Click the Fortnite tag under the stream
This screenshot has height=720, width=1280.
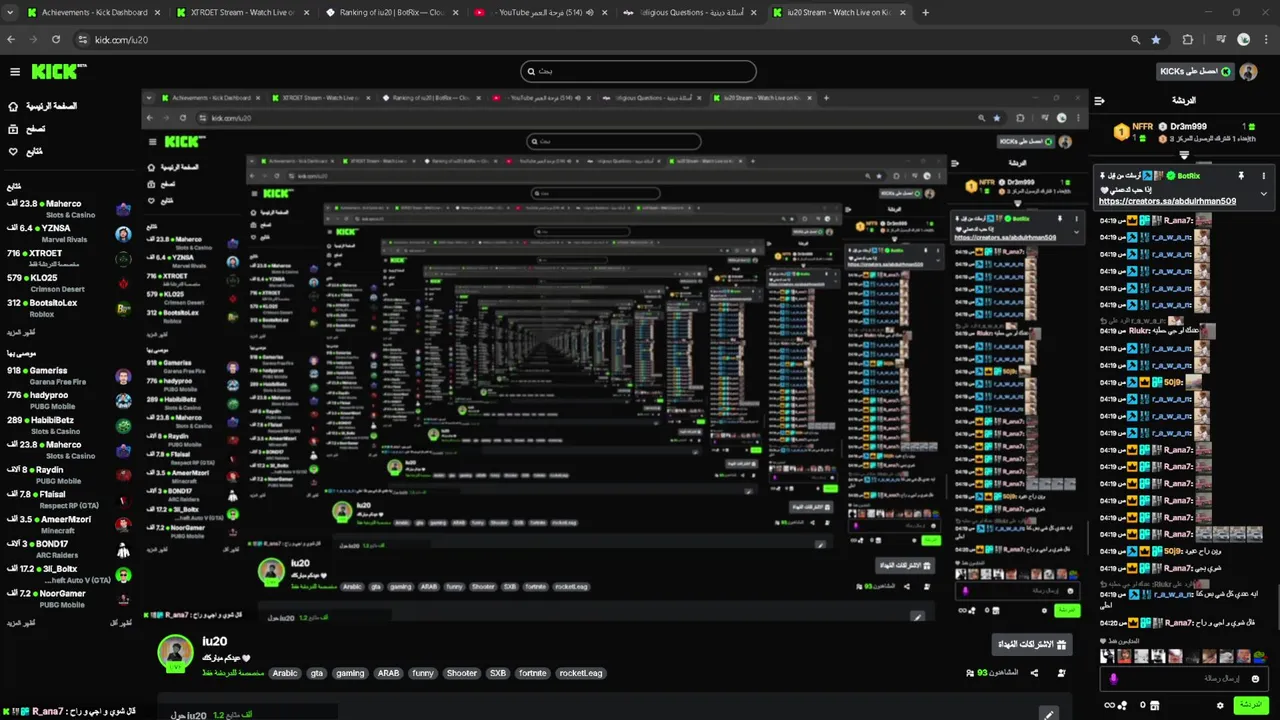(x=533, y=673)
